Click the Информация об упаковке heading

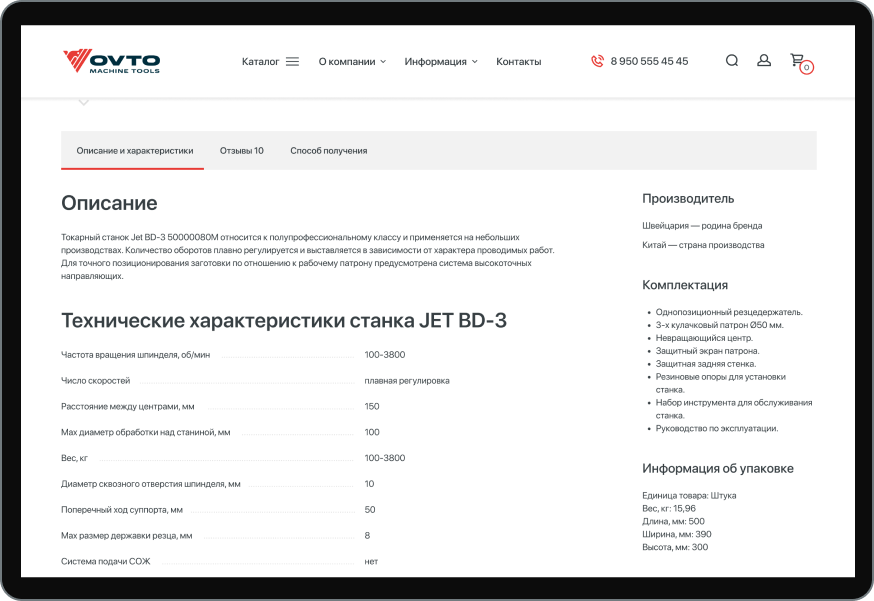(x=718, y=468)
